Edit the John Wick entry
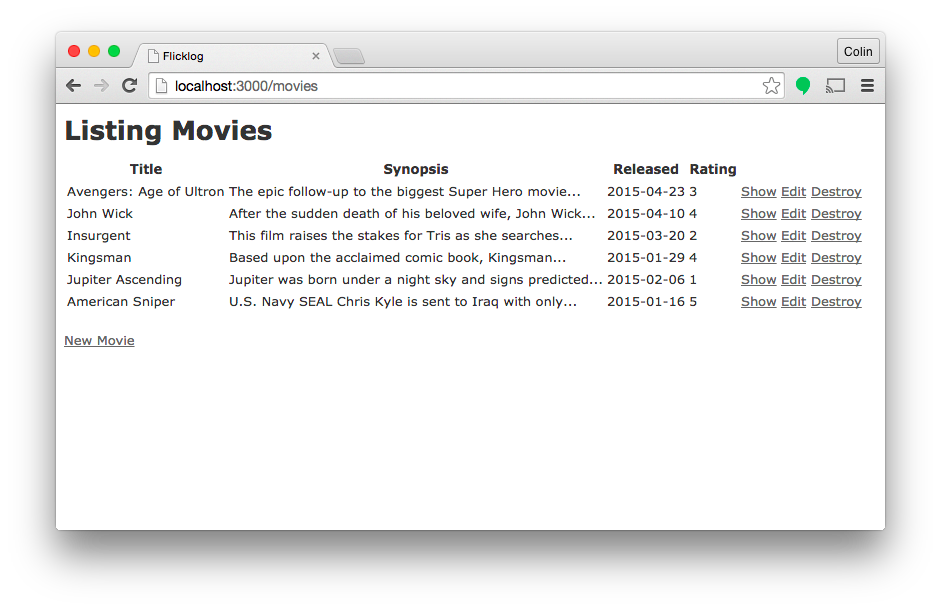Viewport: 941px width, 610px height. tap(793, 214)
